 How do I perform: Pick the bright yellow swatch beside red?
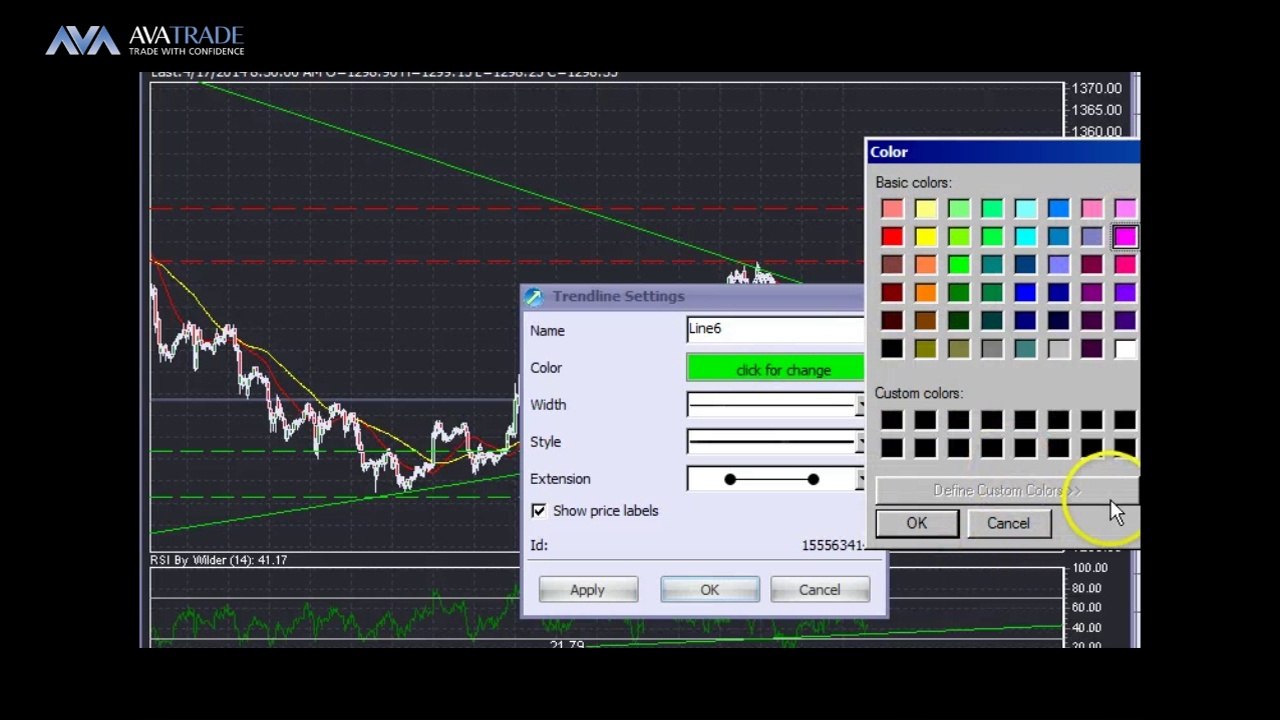[925, 237]
